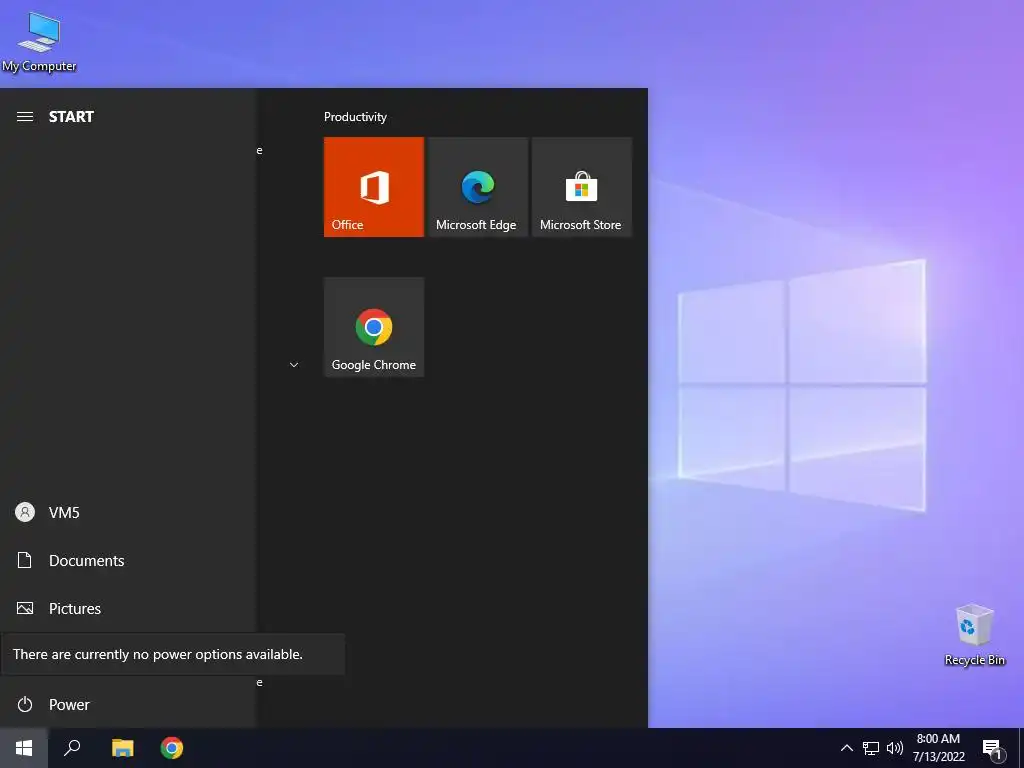Screen dimensions: 1024x768
Task: Select the My Computer desktop icon
Action: pyautogui.click(x=39, y=42)
